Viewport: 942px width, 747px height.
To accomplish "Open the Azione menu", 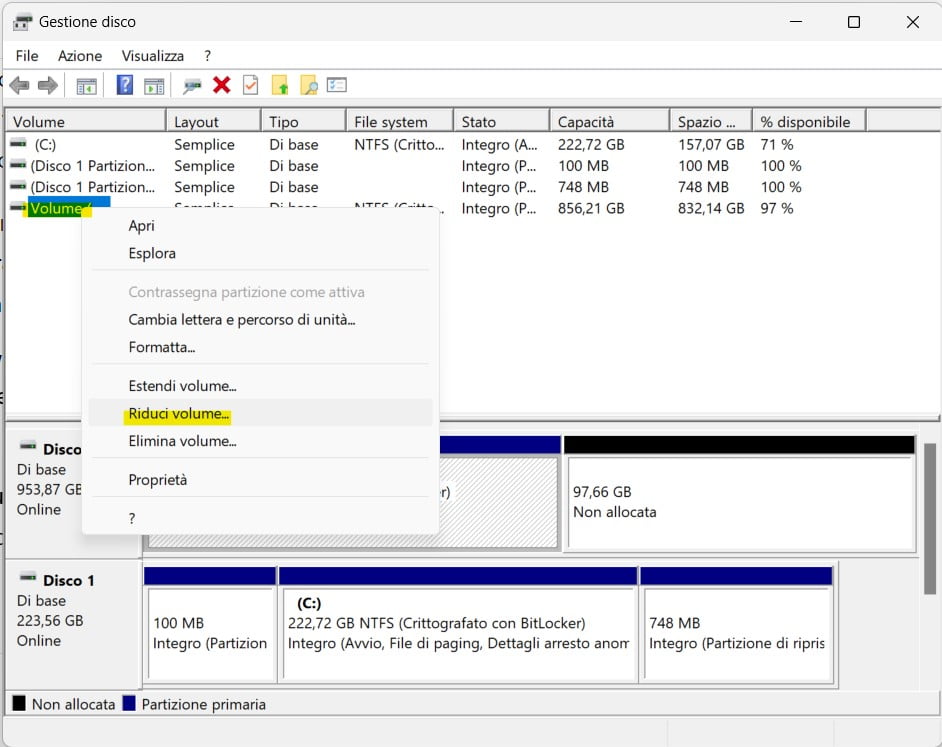I will tap(80, 56).
